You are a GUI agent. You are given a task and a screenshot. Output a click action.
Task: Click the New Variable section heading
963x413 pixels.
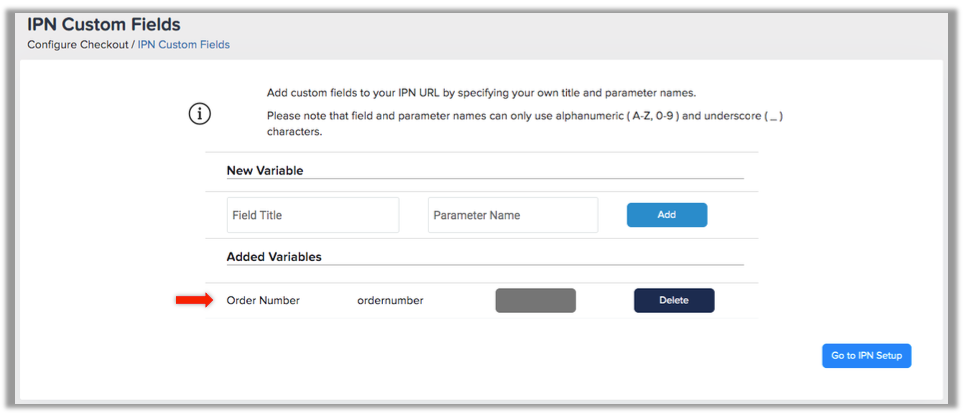pyautogui.click(x=265, y=171)
